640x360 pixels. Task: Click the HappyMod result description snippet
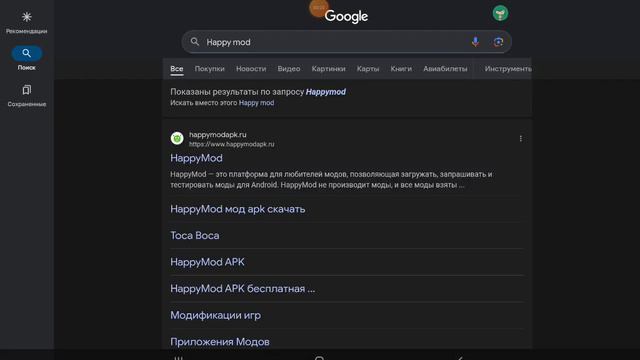point(331,180)
